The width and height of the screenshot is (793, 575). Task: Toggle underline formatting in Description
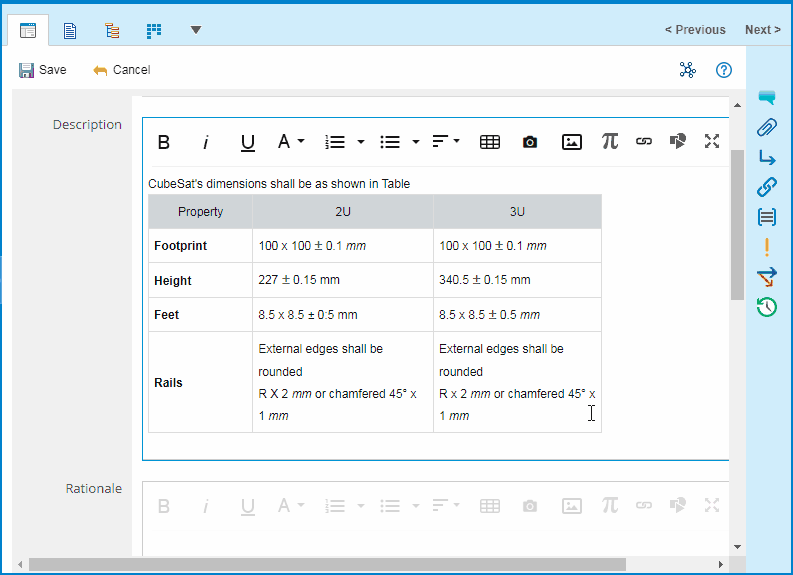coord(247,142)
